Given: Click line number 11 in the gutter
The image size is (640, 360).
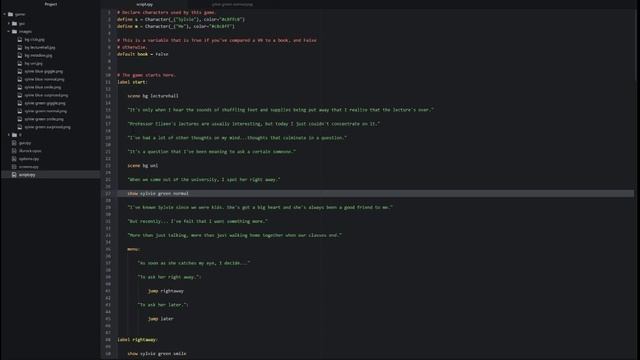Looking at the screenshot, I should (x=108, y=82).
